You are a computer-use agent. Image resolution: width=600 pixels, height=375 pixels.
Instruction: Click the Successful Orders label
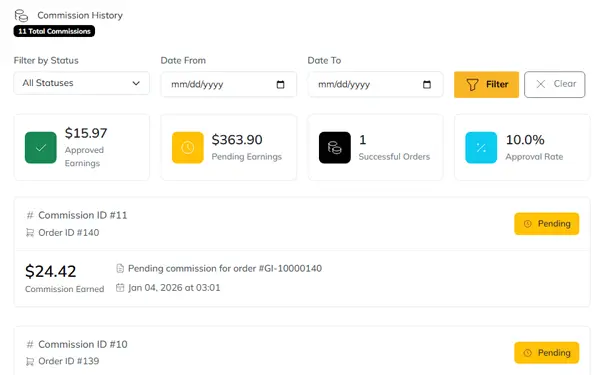(394, 157)
